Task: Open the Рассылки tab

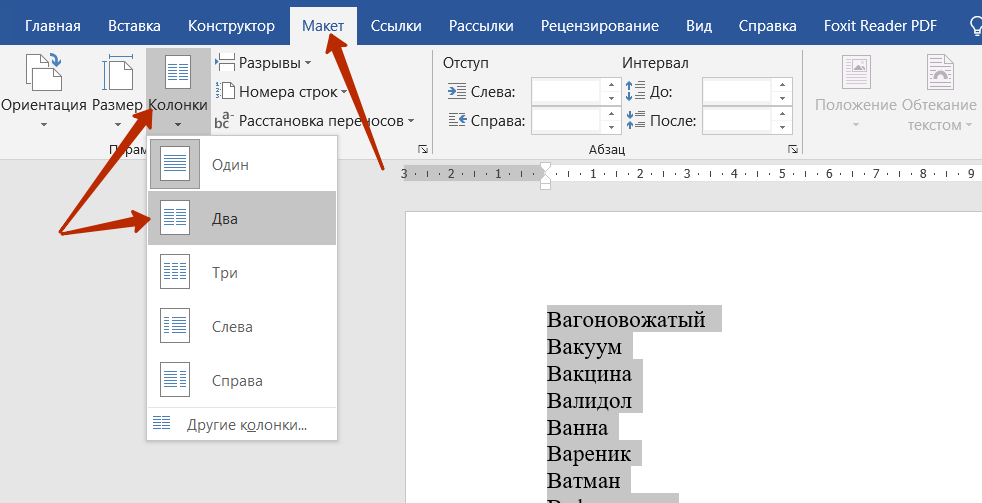Action: 481,26
